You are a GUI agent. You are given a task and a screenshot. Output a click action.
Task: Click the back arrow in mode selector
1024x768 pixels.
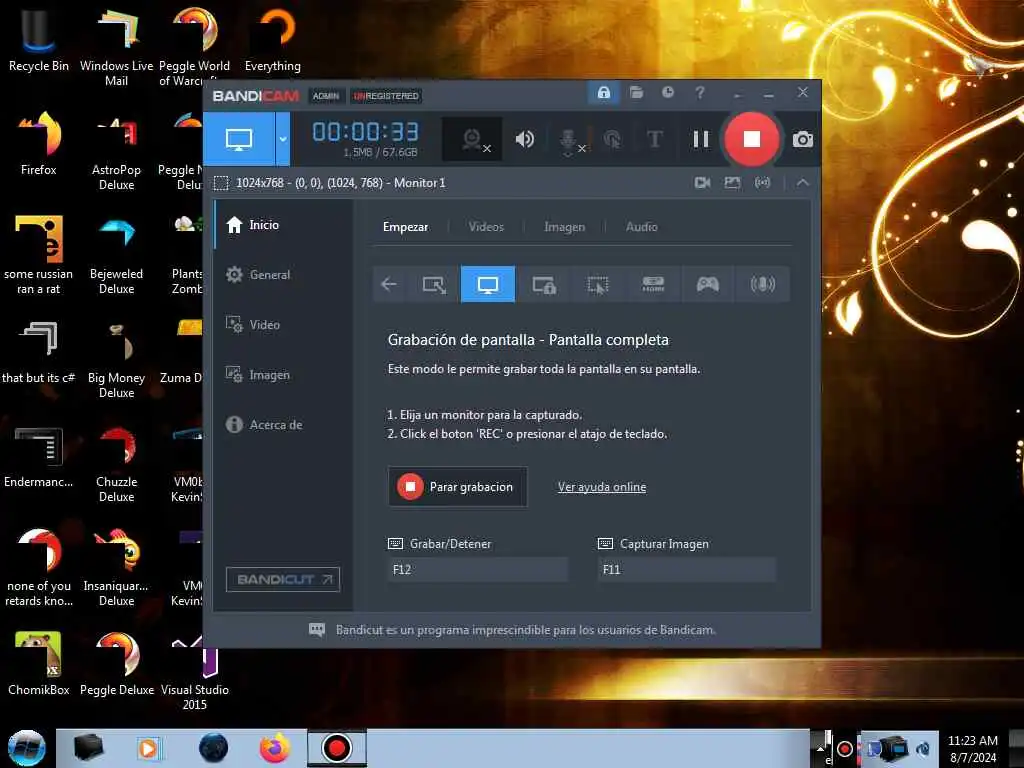click(389, 284)
